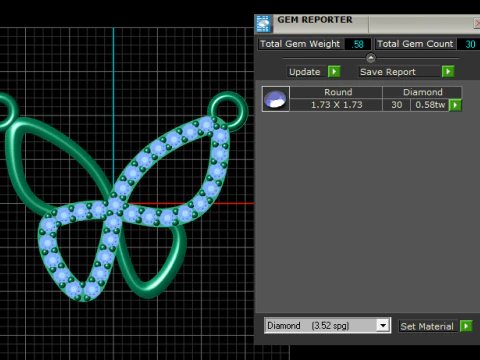Open the Diamond material dropdown
Image resolution: width=480 pixels, height=360 pixels.
coord(383,325)
